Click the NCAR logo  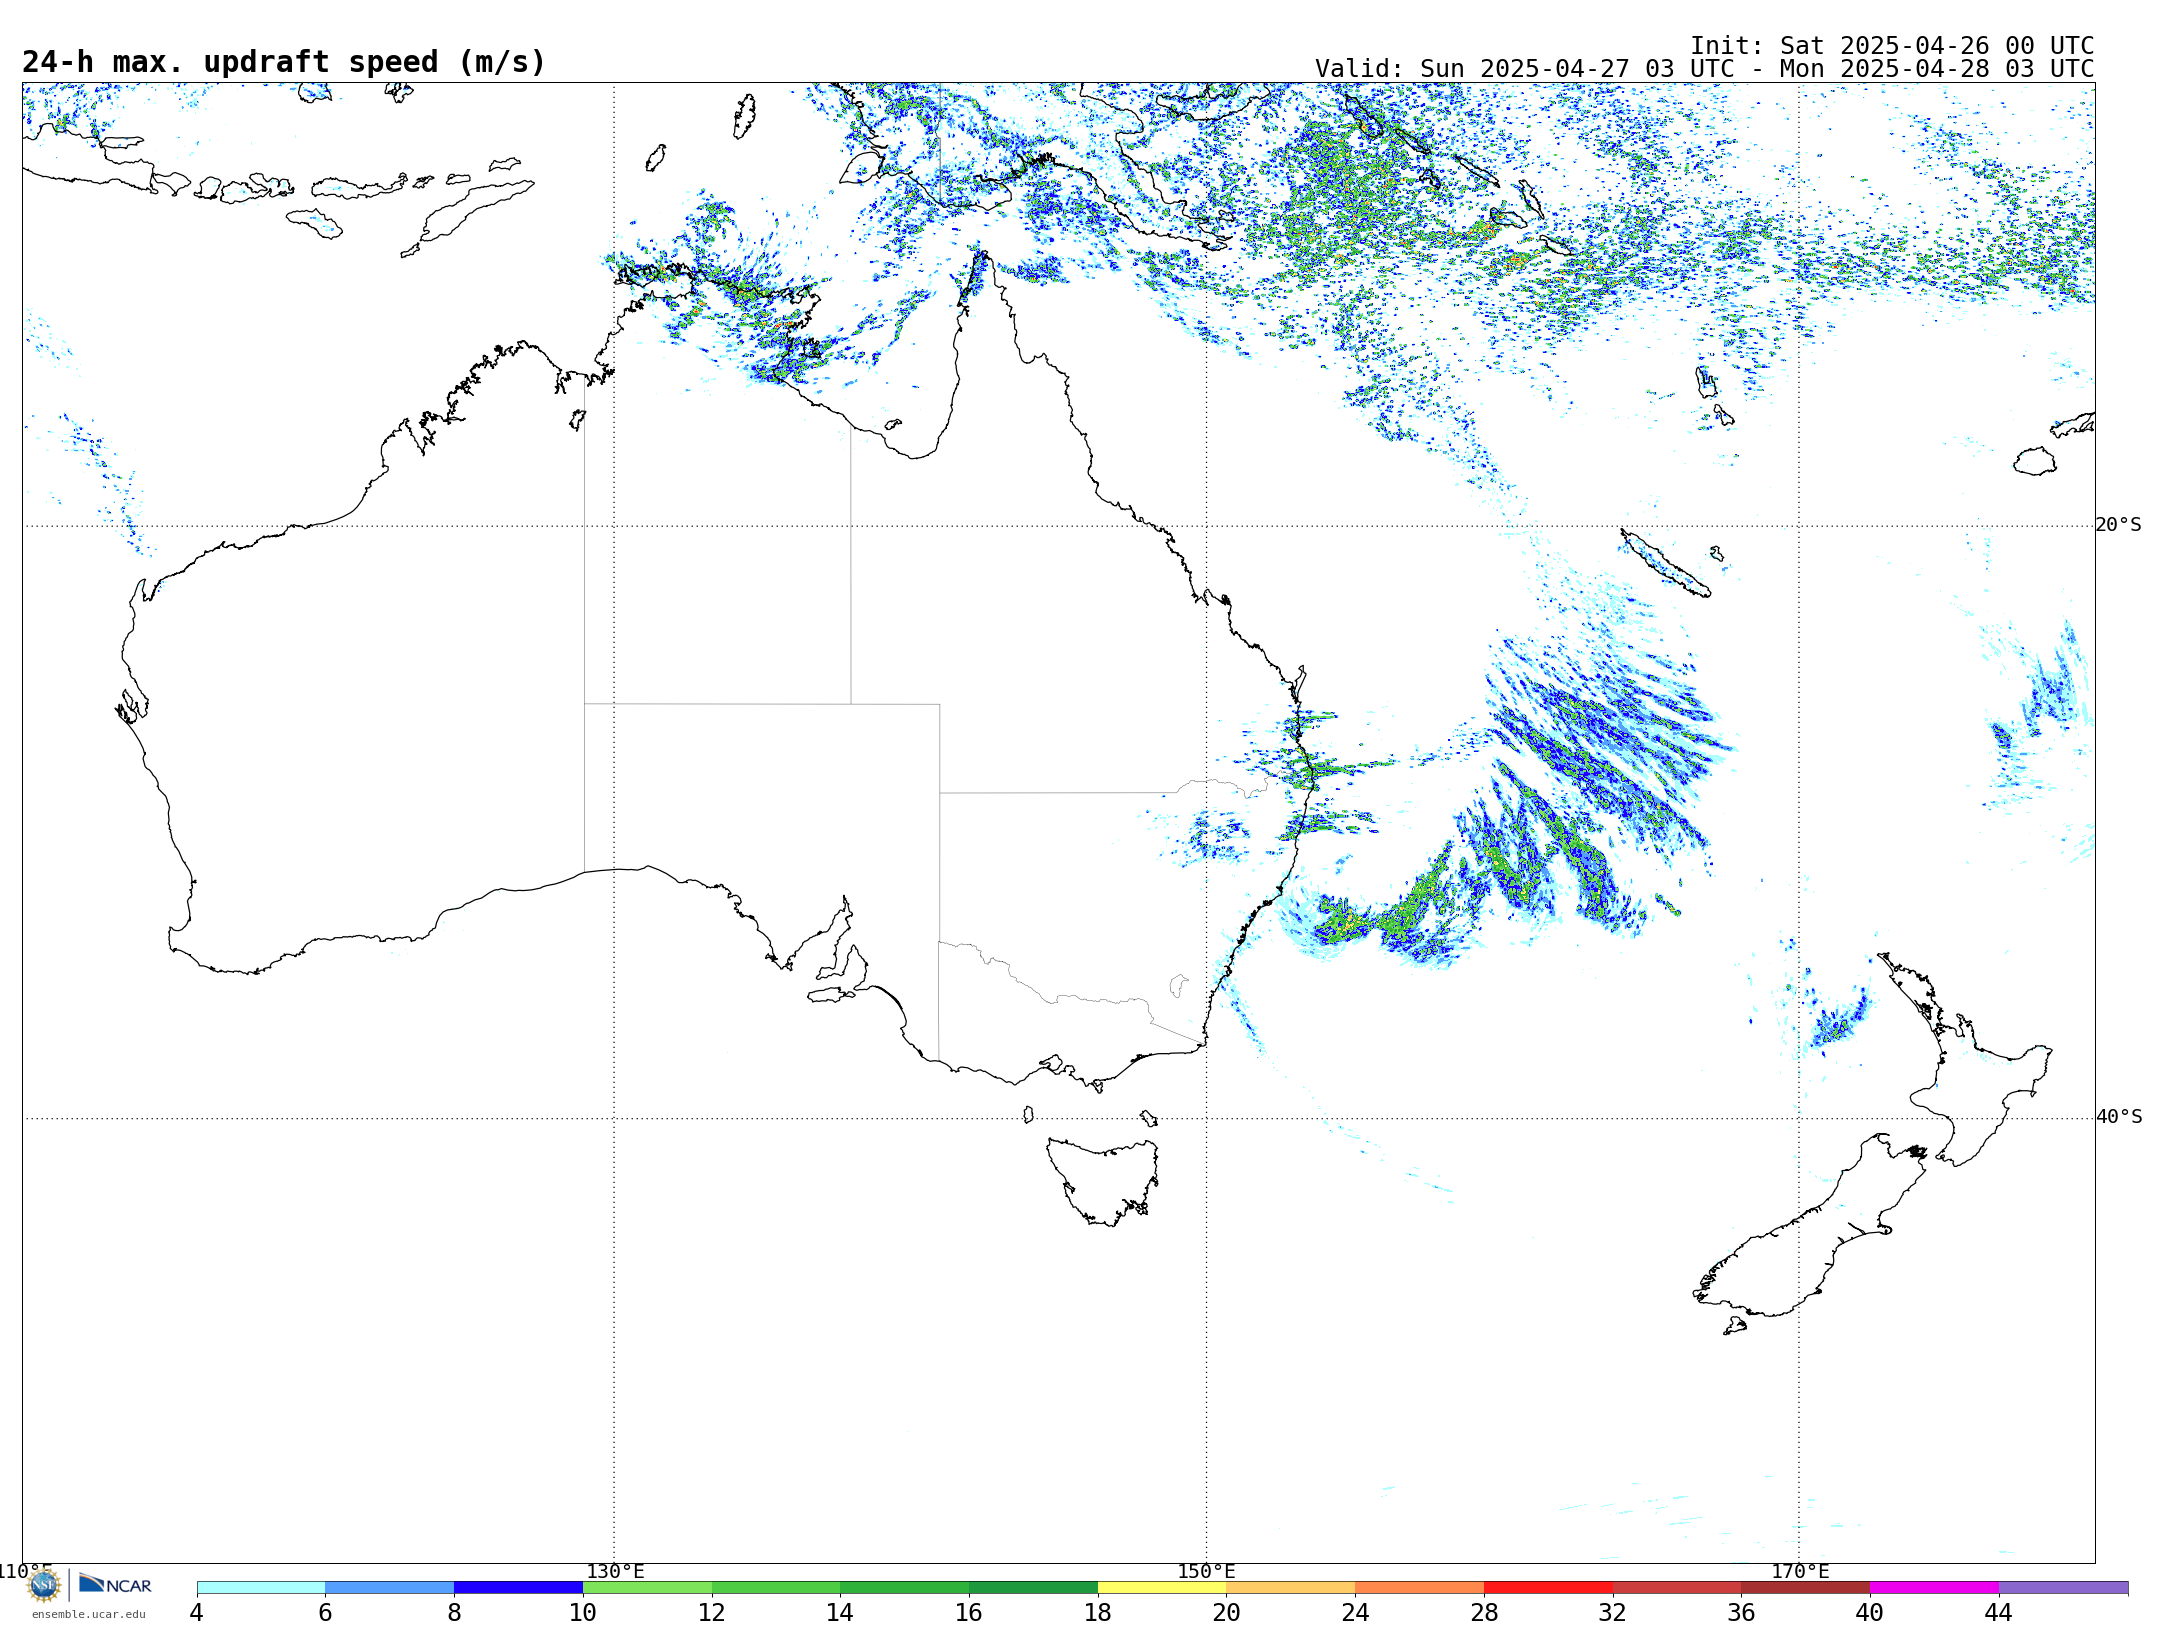[115, 1584]
